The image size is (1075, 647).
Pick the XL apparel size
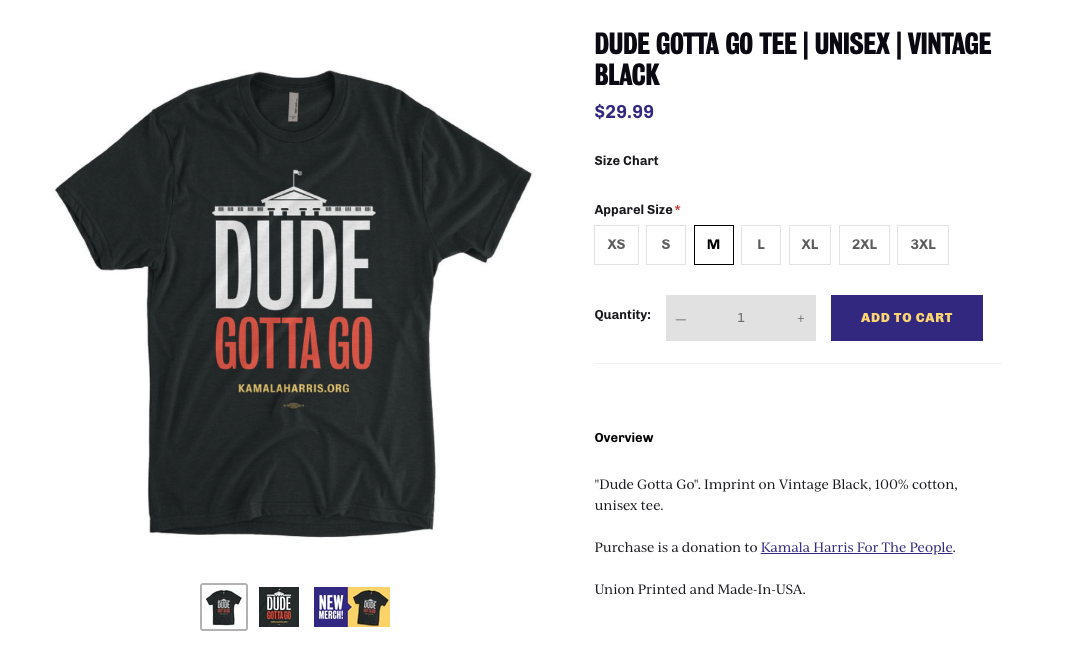point(809,244)
